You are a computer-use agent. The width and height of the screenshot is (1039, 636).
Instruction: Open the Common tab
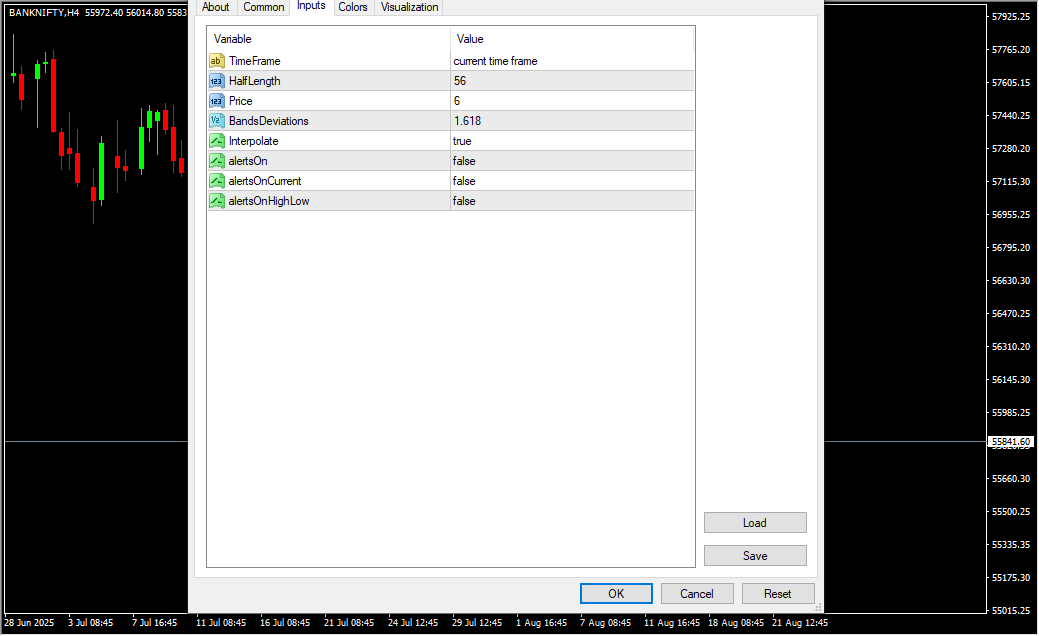[264, 7]
